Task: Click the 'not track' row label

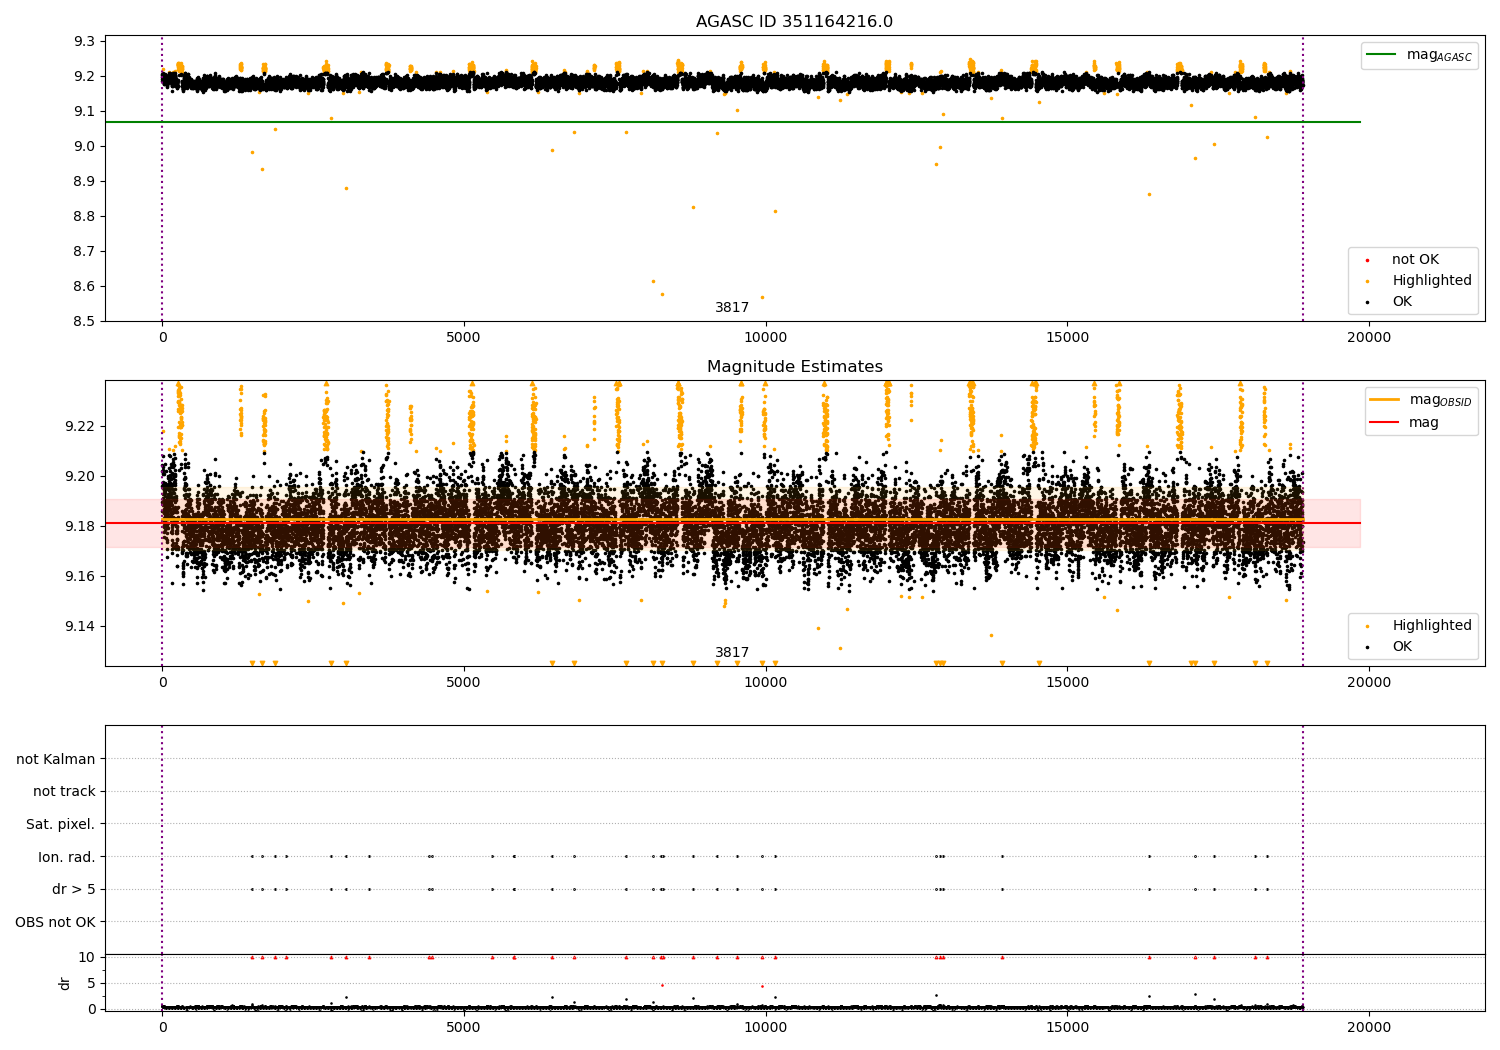Action: (x=64, y=792)
